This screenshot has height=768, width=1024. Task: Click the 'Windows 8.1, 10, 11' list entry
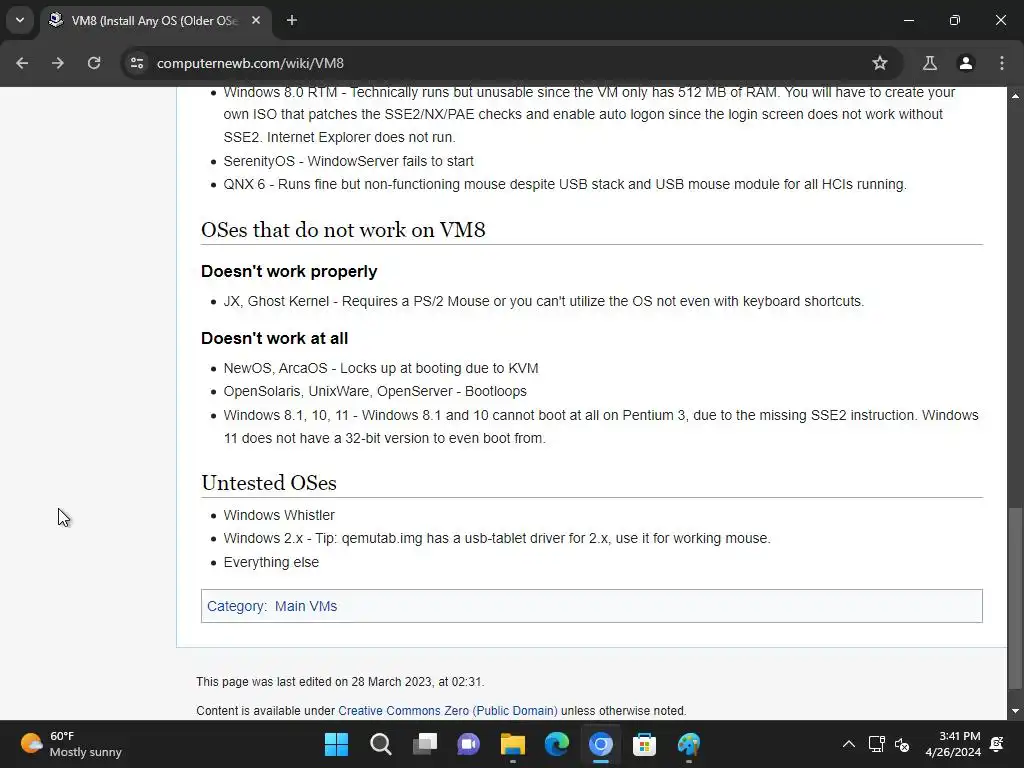(601, 426)
